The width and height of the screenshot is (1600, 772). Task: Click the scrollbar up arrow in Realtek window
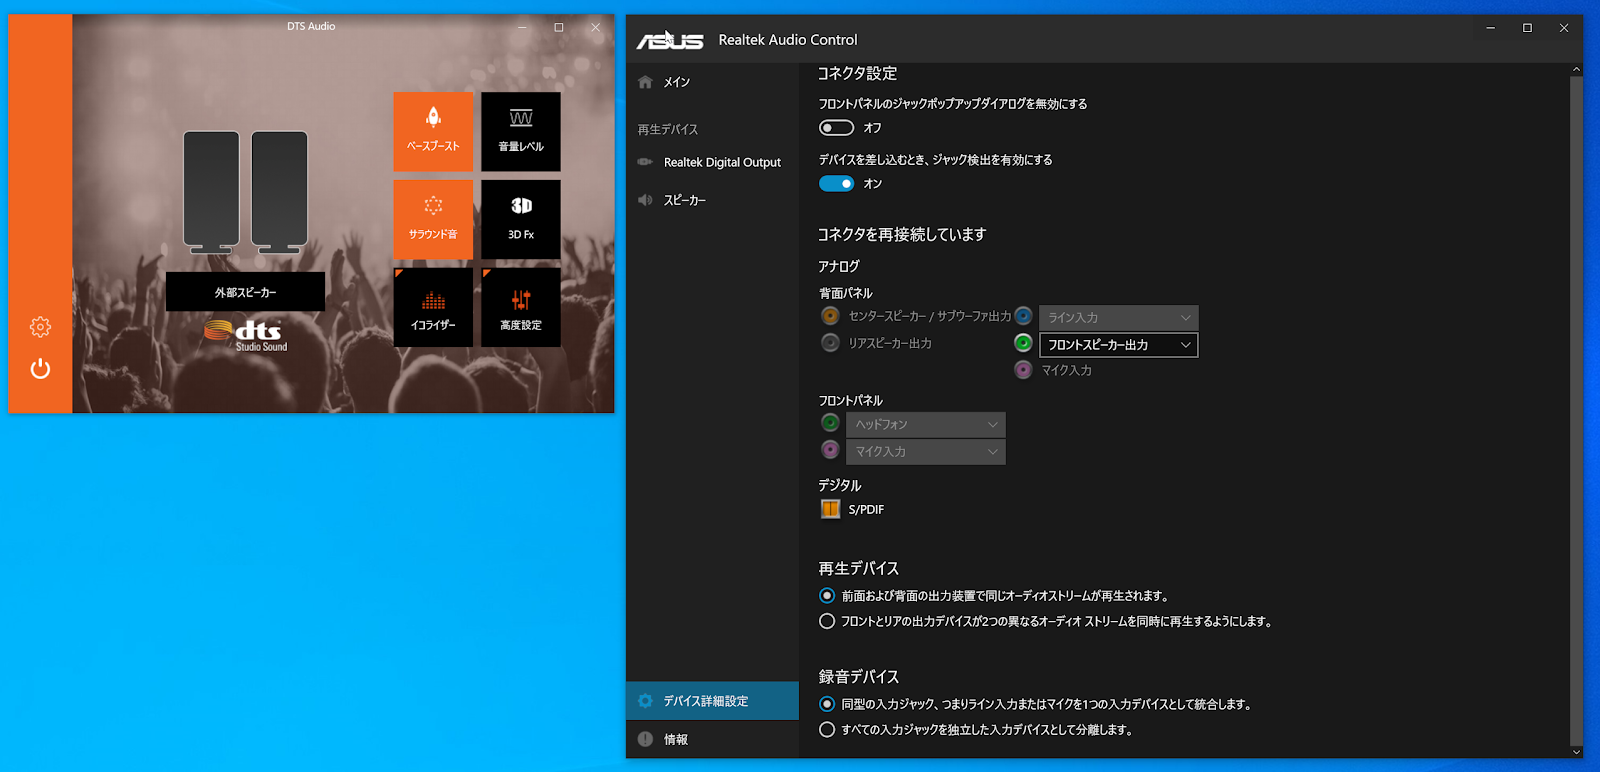click(x=1576, y=70)
